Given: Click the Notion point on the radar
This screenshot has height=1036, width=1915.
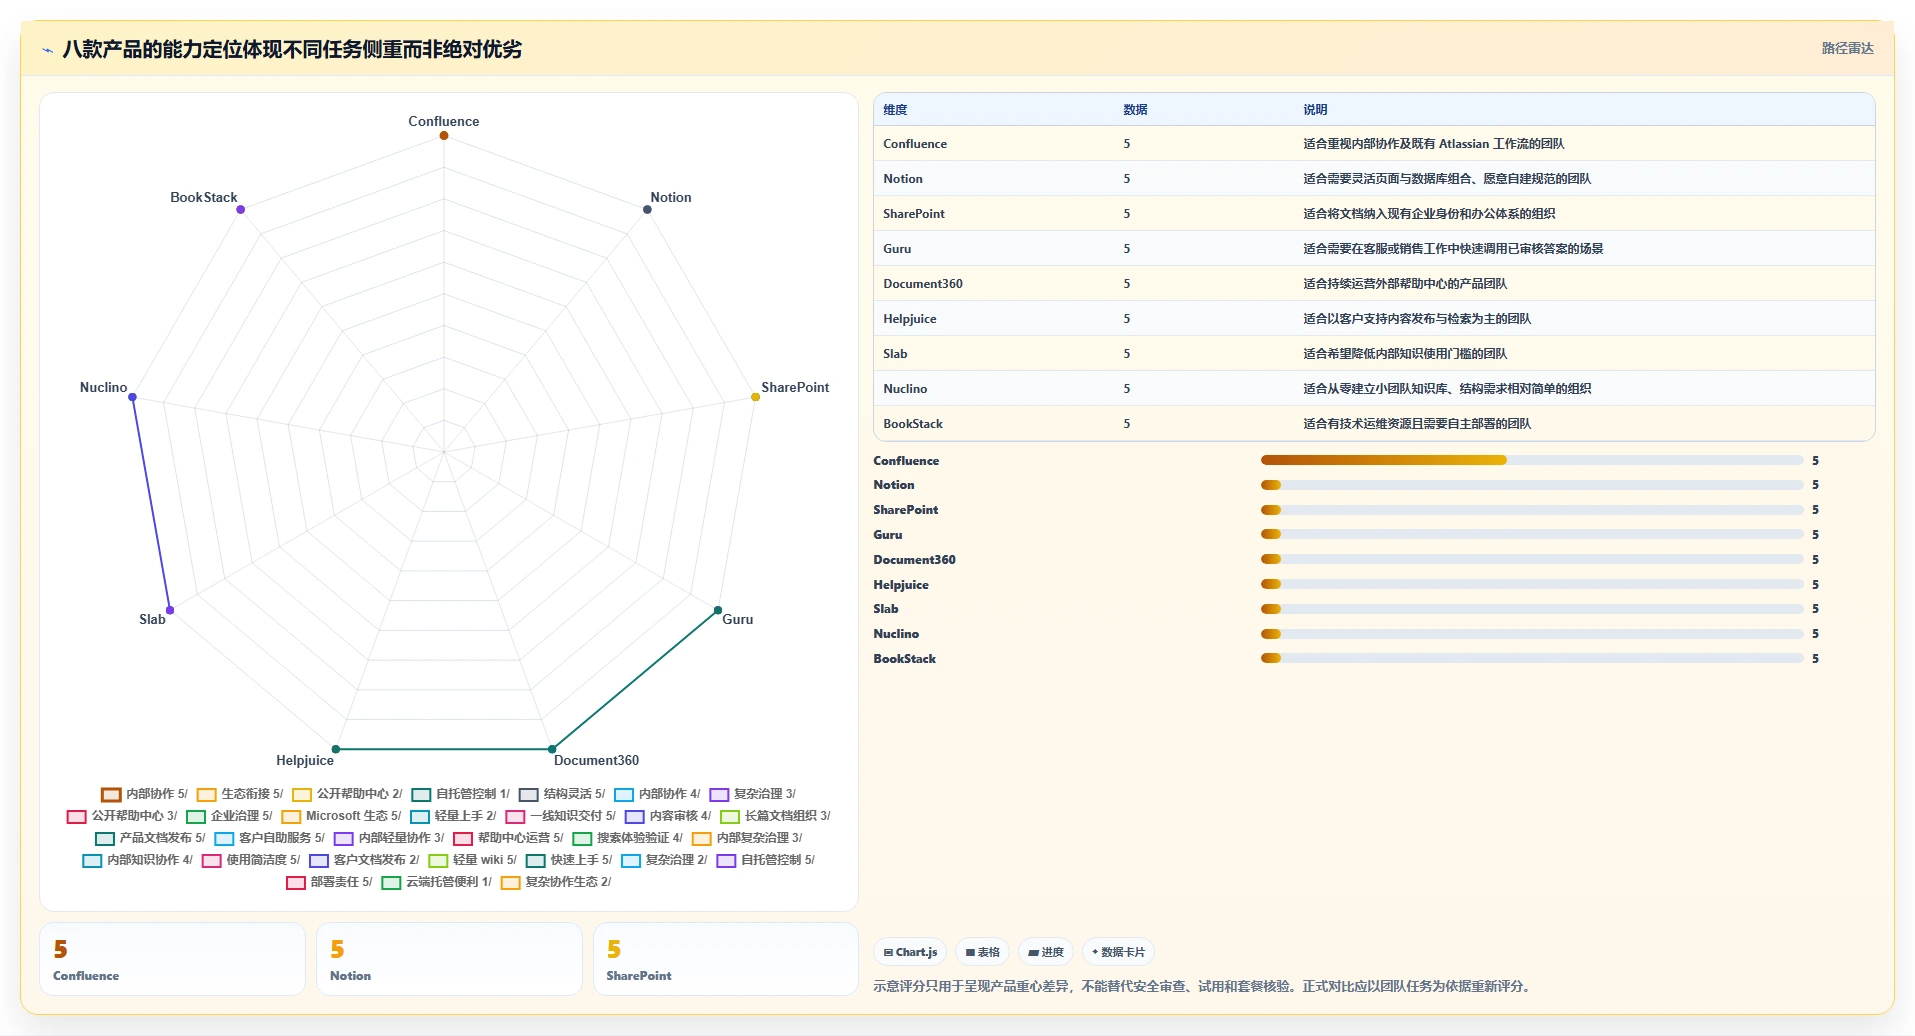Looking at the screenshot, I should tap(647, 209).
